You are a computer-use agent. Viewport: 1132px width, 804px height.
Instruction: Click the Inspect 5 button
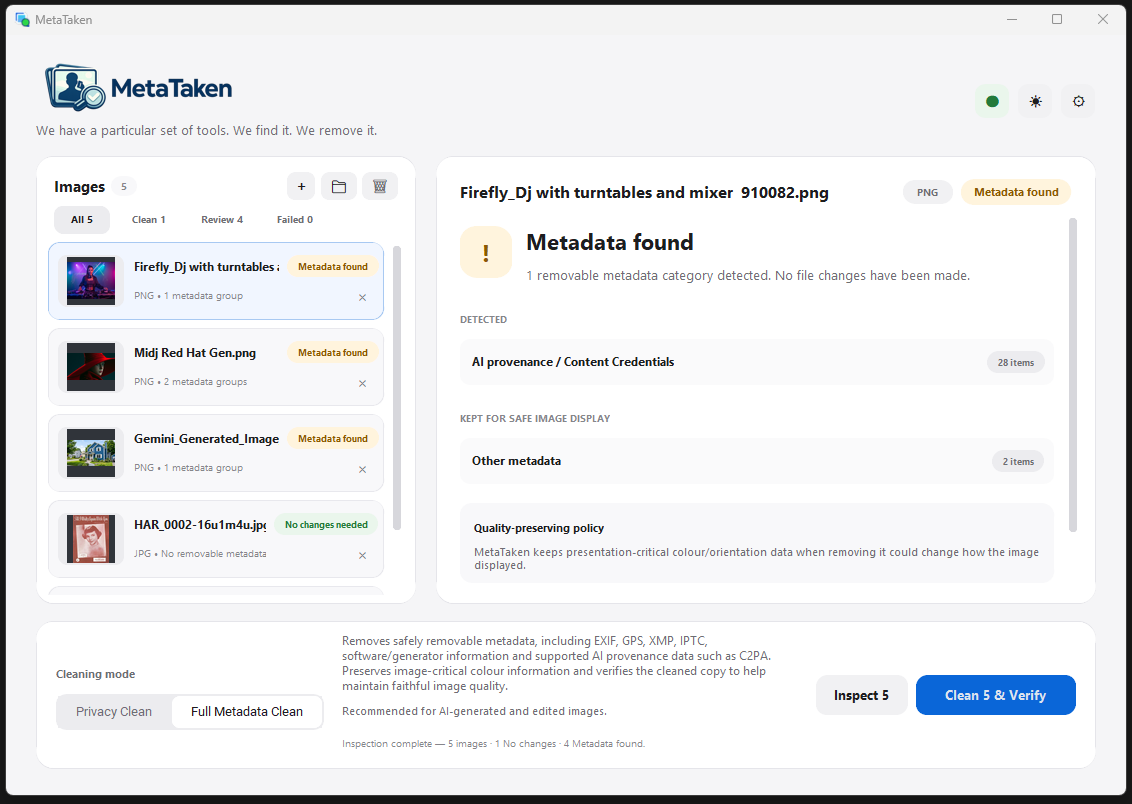coord(861,695)
